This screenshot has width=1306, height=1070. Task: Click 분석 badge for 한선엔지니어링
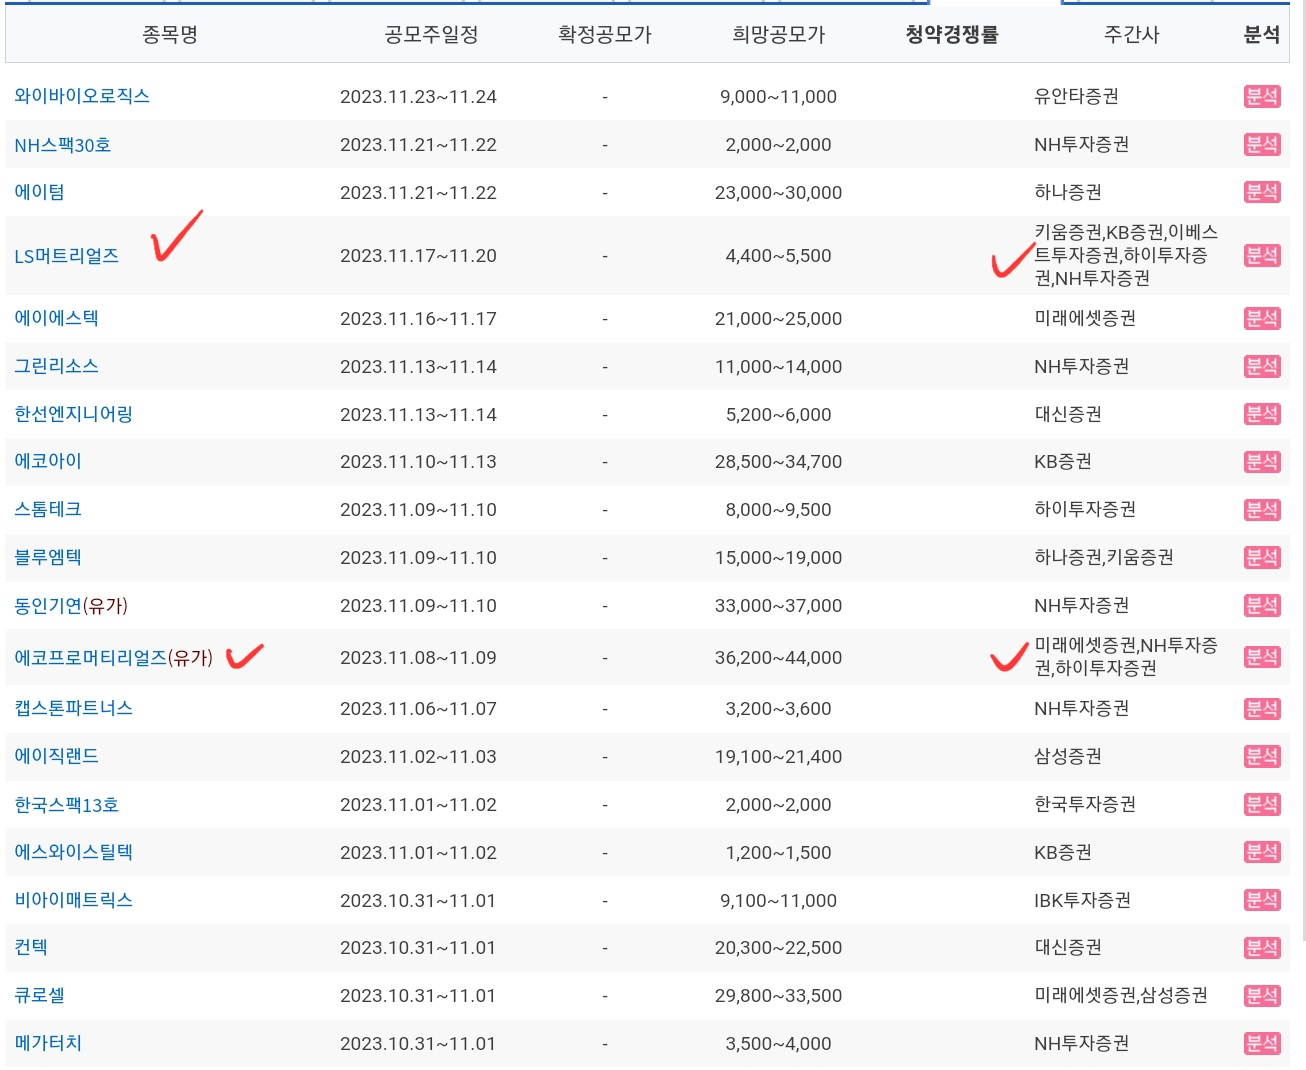1262,414
